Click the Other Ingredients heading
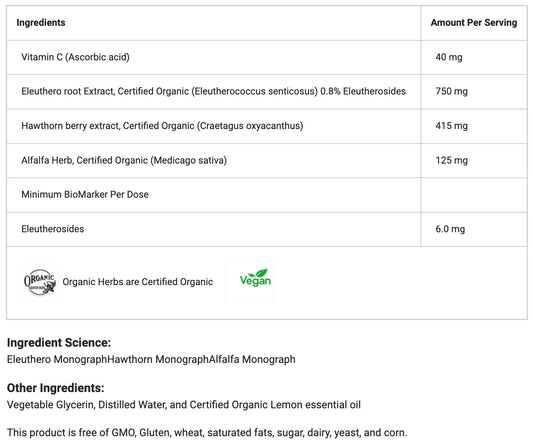Viewport: 533px width, 447px height. coord(55,388)
